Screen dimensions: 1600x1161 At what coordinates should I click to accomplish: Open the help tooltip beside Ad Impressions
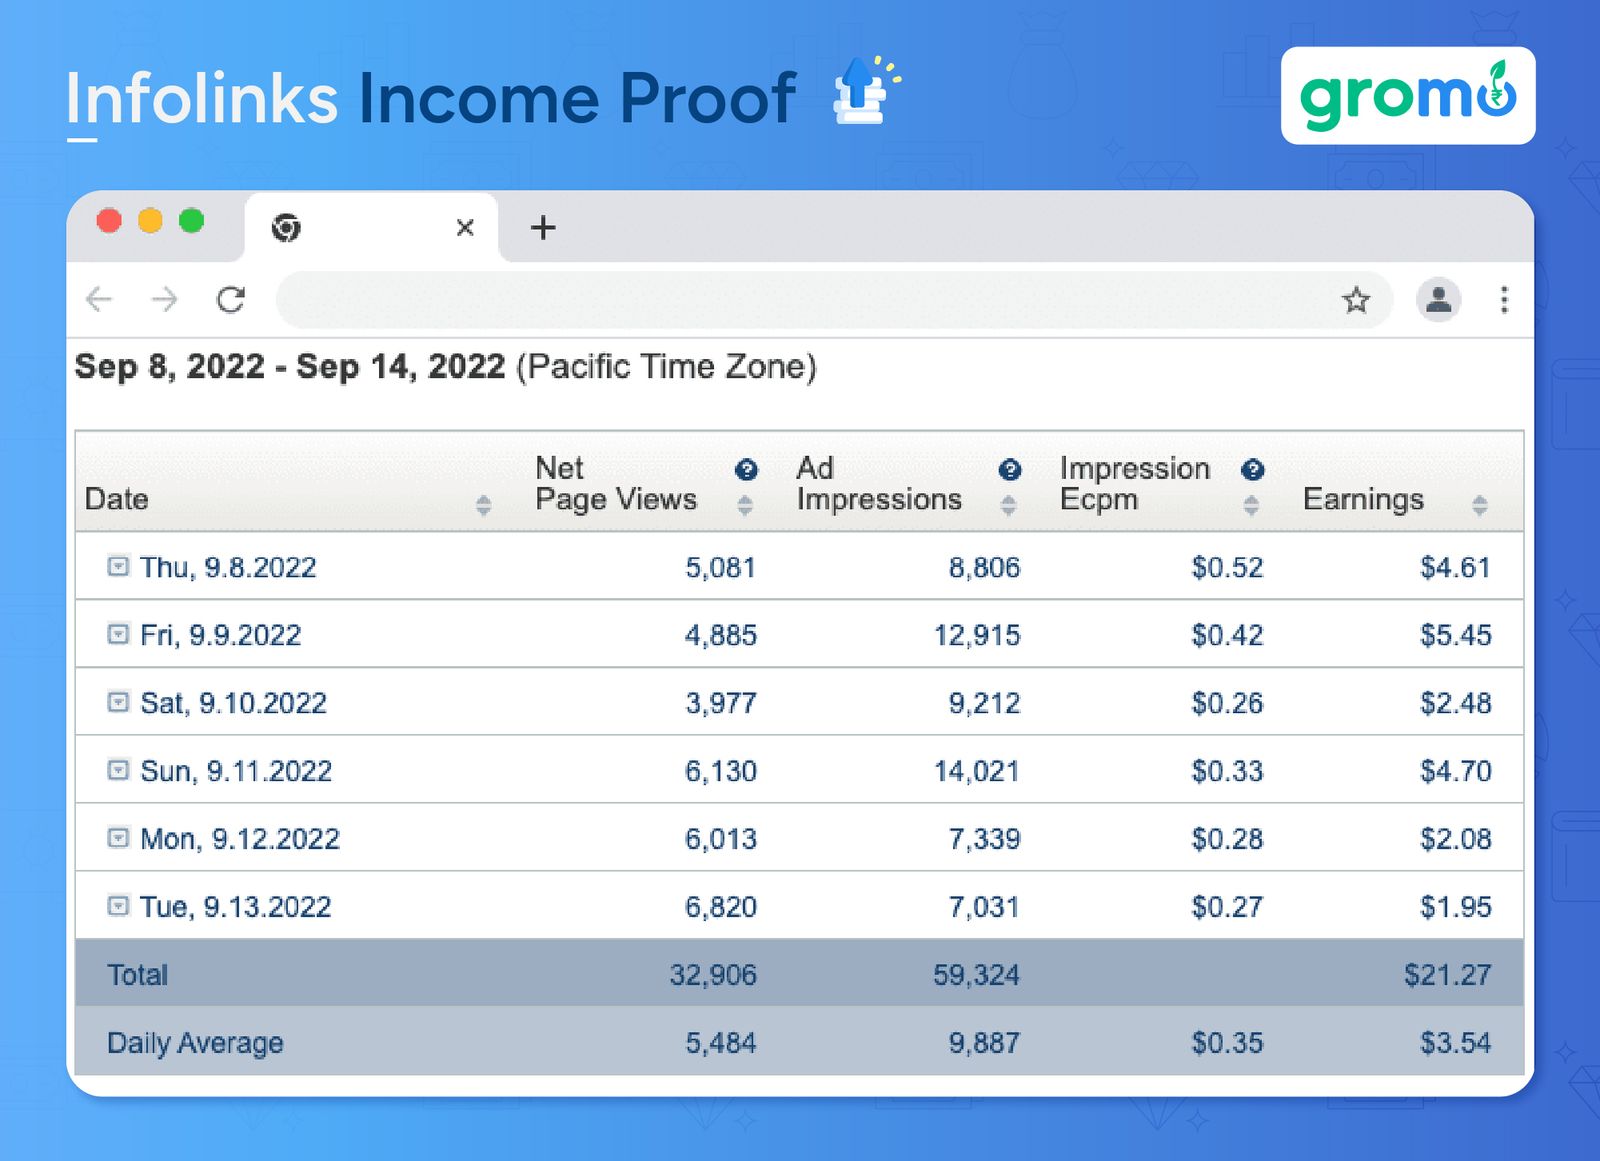pos(1011,469)
